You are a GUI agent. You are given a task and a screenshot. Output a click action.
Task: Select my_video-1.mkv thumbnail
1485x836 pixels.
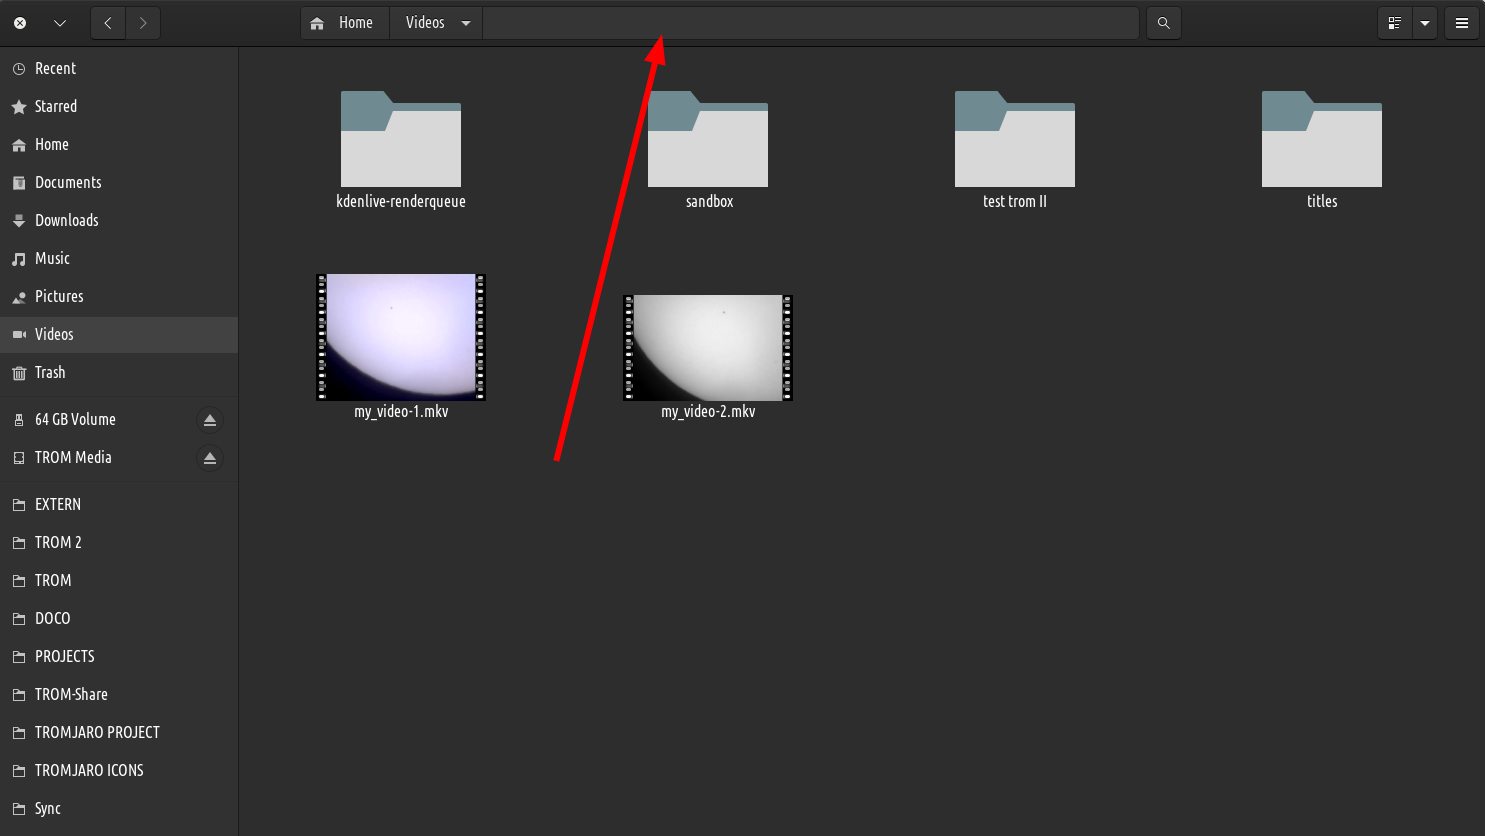400,337
